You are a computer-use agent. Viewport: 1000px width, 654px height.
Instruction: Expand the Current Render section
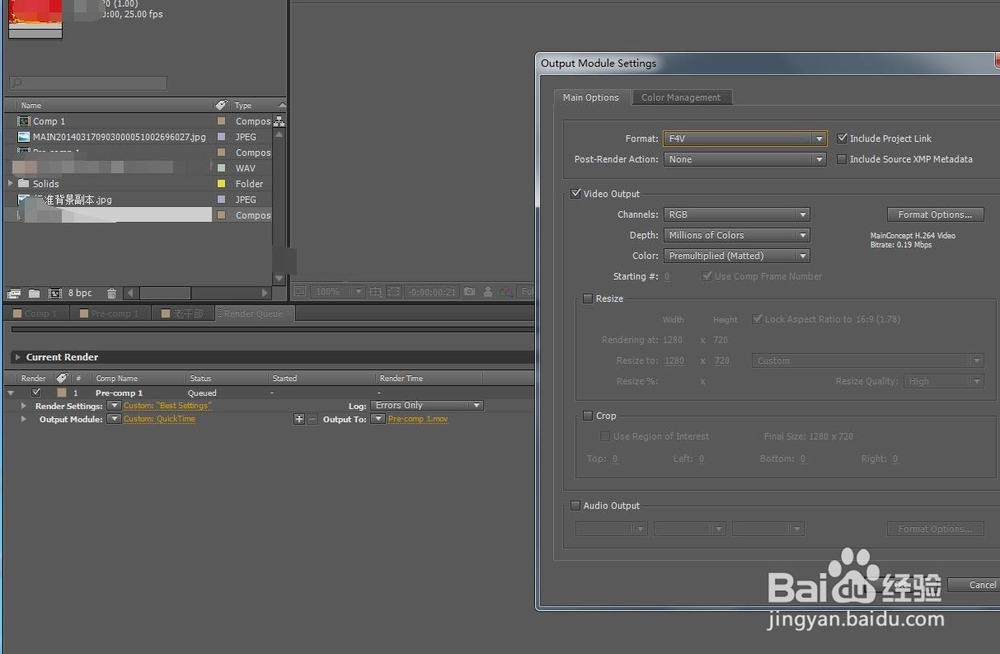(18, 357)
